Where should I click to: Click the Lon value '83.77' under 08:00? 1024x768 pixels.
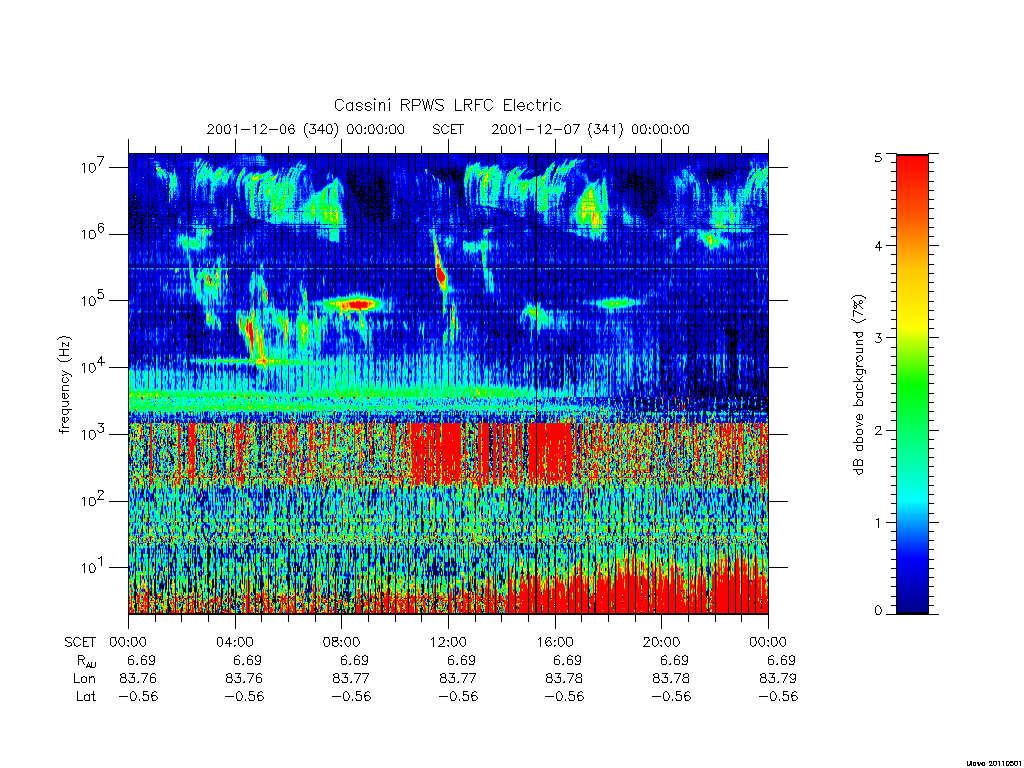point(351,679)
